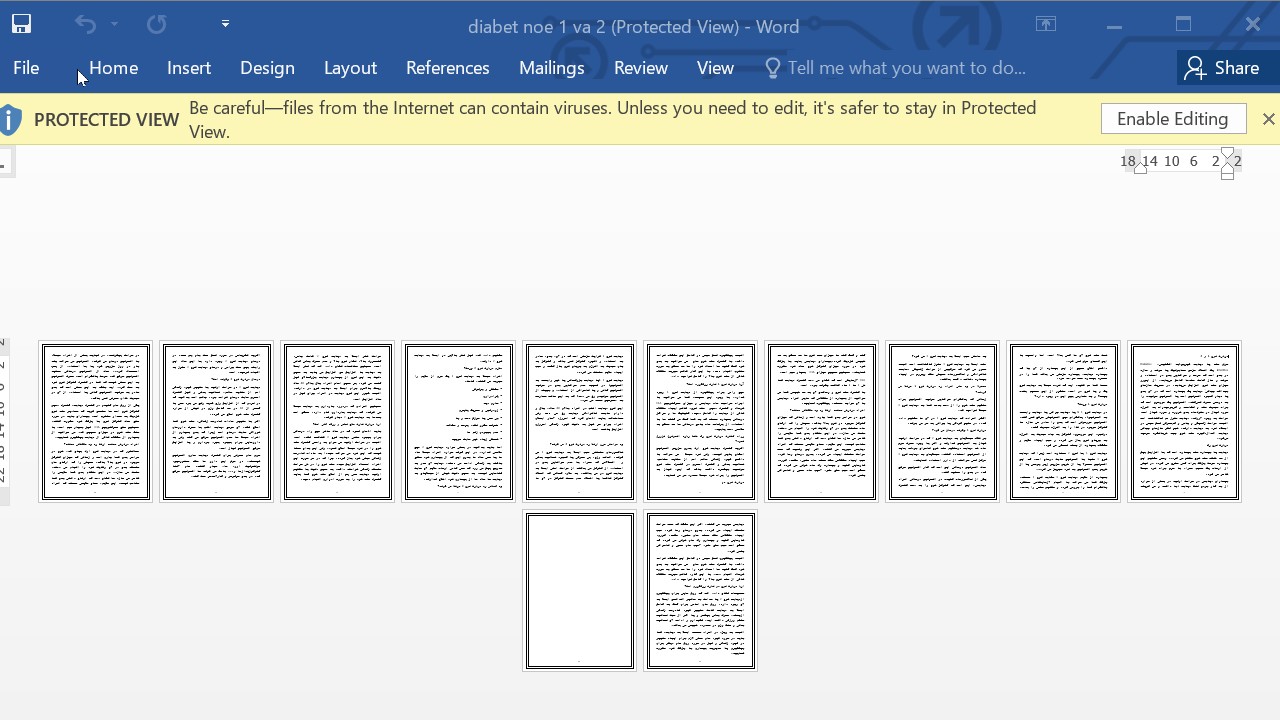
Task: Click the vertical ruler on left edge
Action: pyautogui.click(x=3, y=420)
